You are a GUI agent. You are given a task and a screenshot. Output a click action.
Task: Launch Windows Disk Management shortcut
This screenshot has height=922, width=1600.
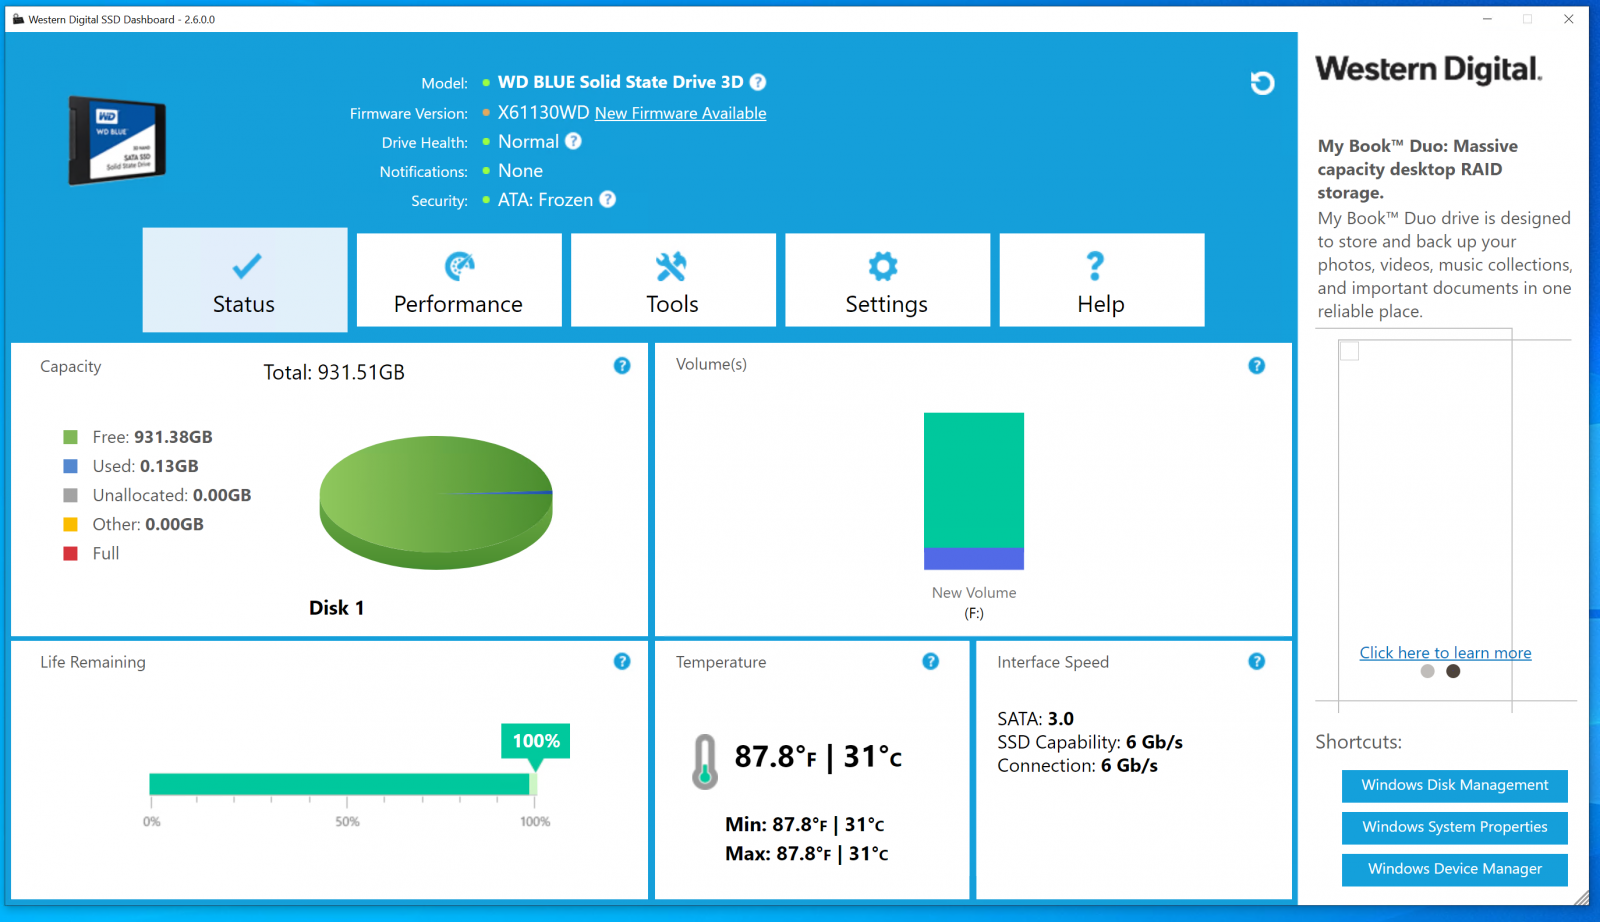(x=1454, y=786)
